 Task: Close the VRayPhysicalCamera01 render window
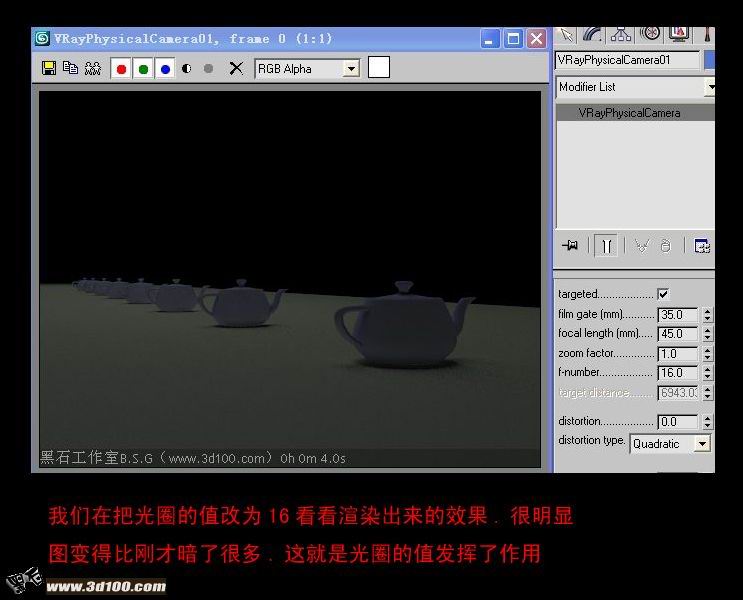536,39
